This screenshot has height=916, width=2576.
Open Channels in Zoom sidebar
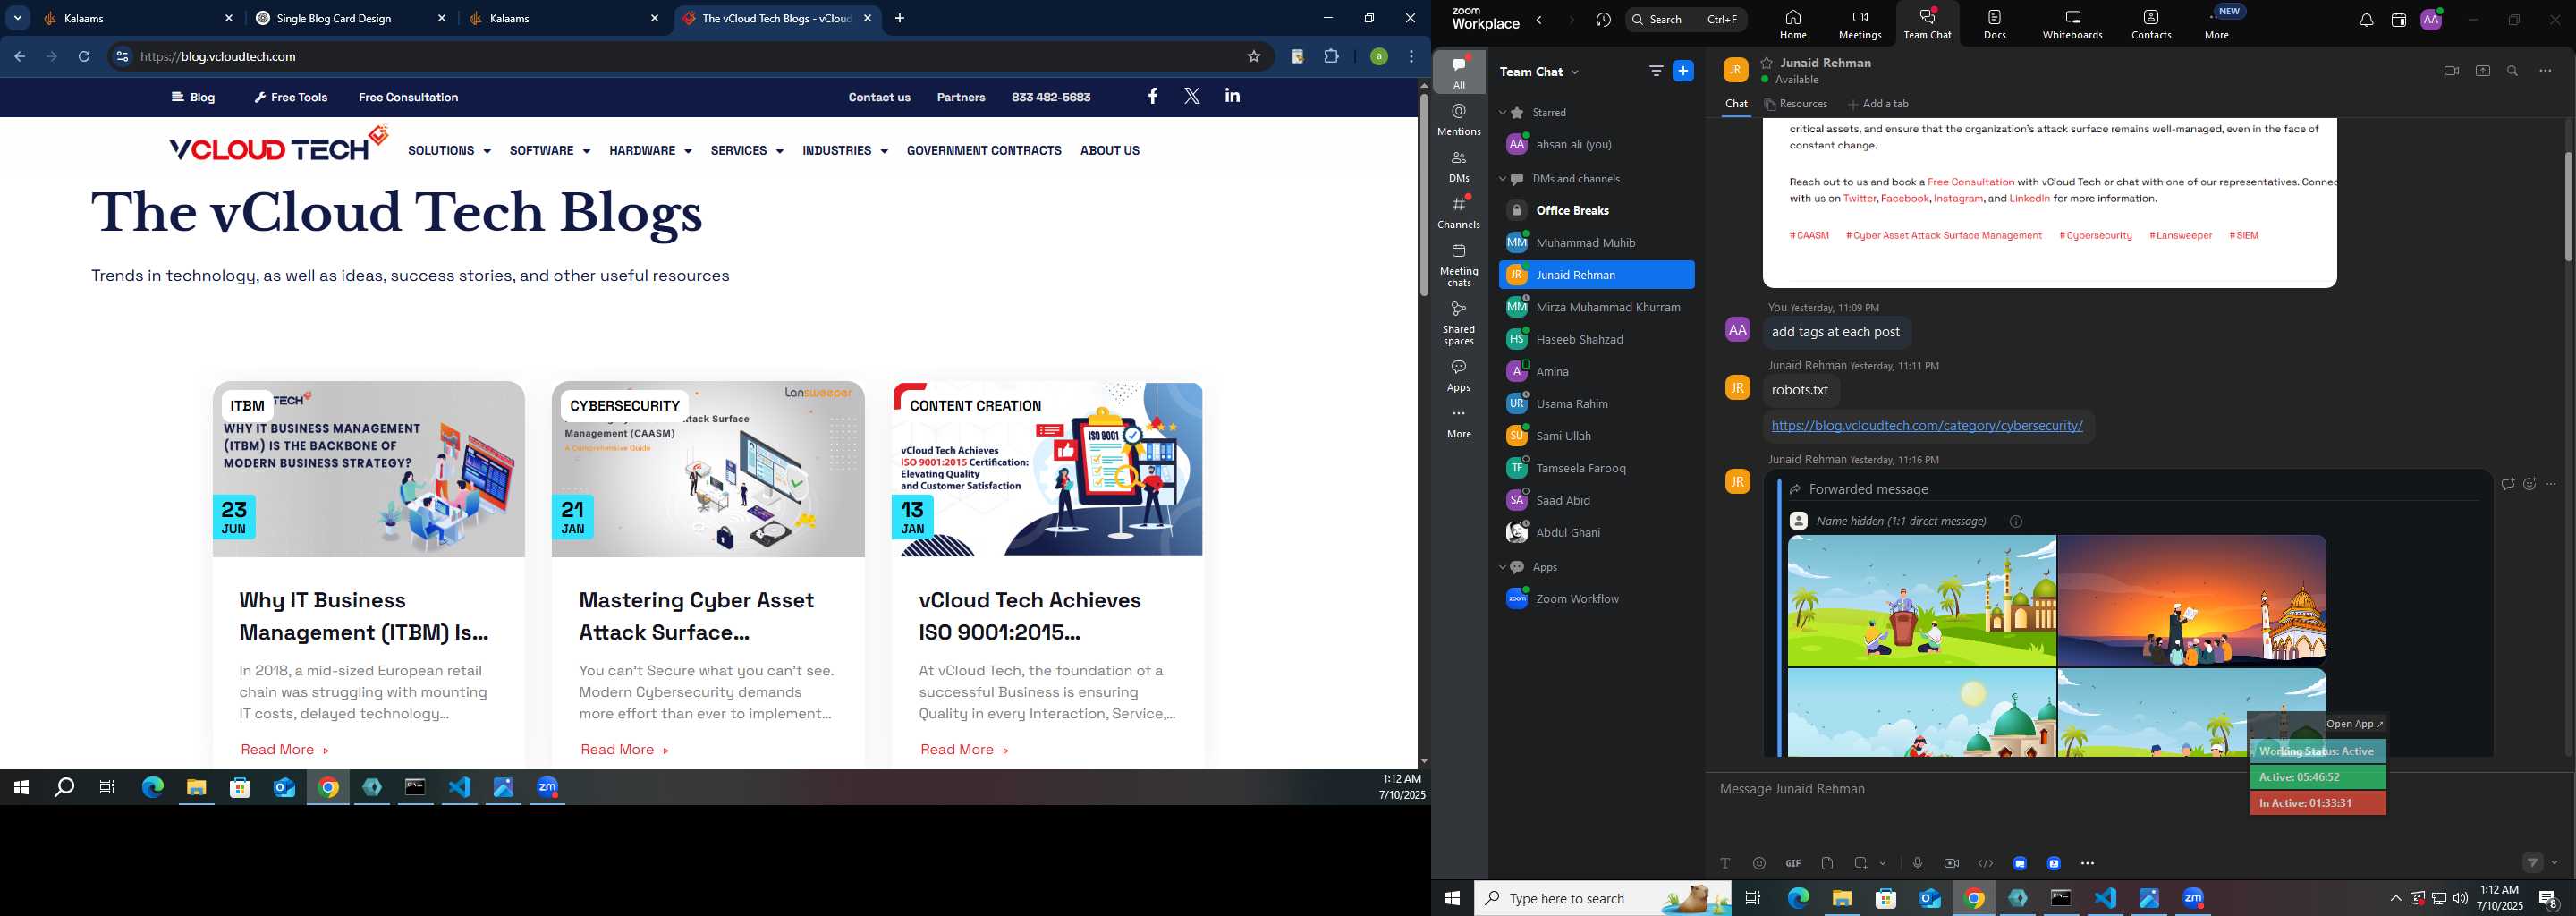1459,212
